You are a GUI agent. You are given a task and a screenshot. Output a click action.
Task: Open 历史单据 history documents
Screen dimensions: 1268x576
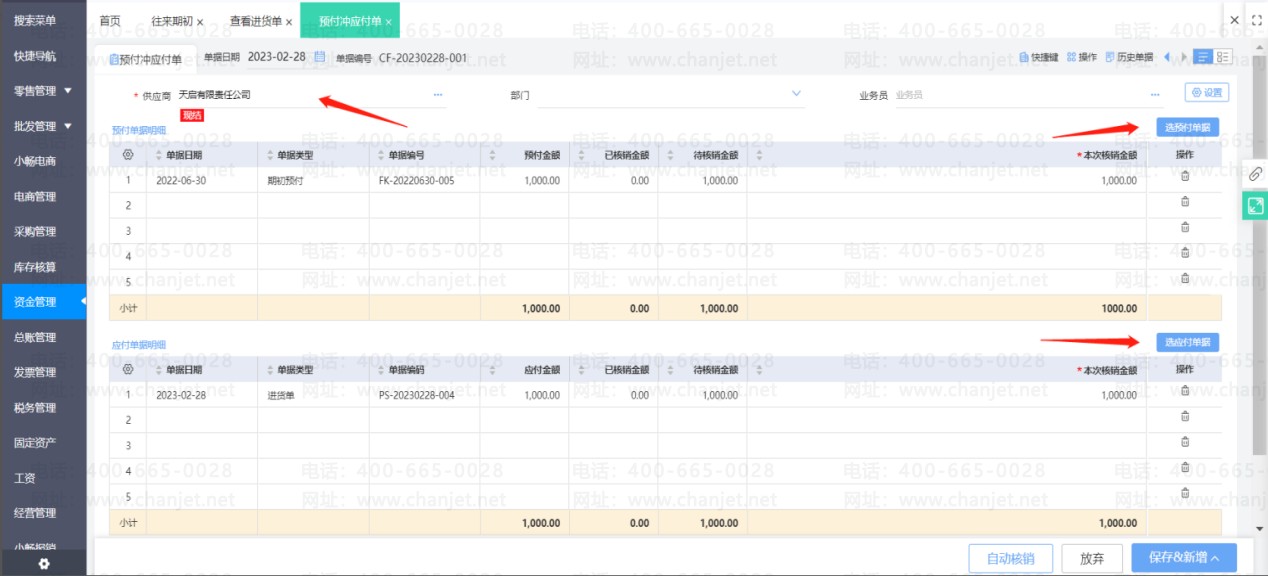pyautogui.click(x=1129, y=58)
